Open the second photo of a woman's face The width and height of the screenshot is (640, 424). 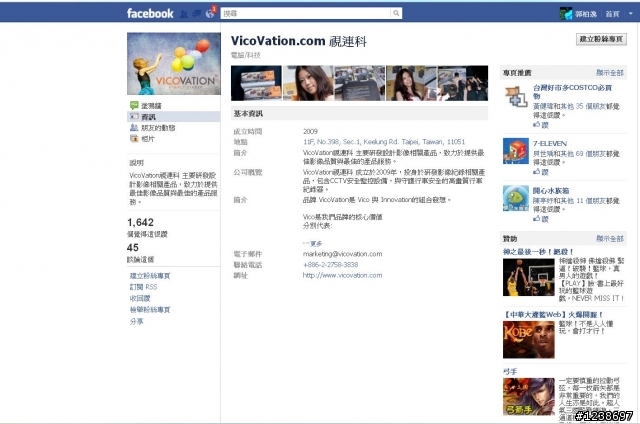tap(308, 83)
